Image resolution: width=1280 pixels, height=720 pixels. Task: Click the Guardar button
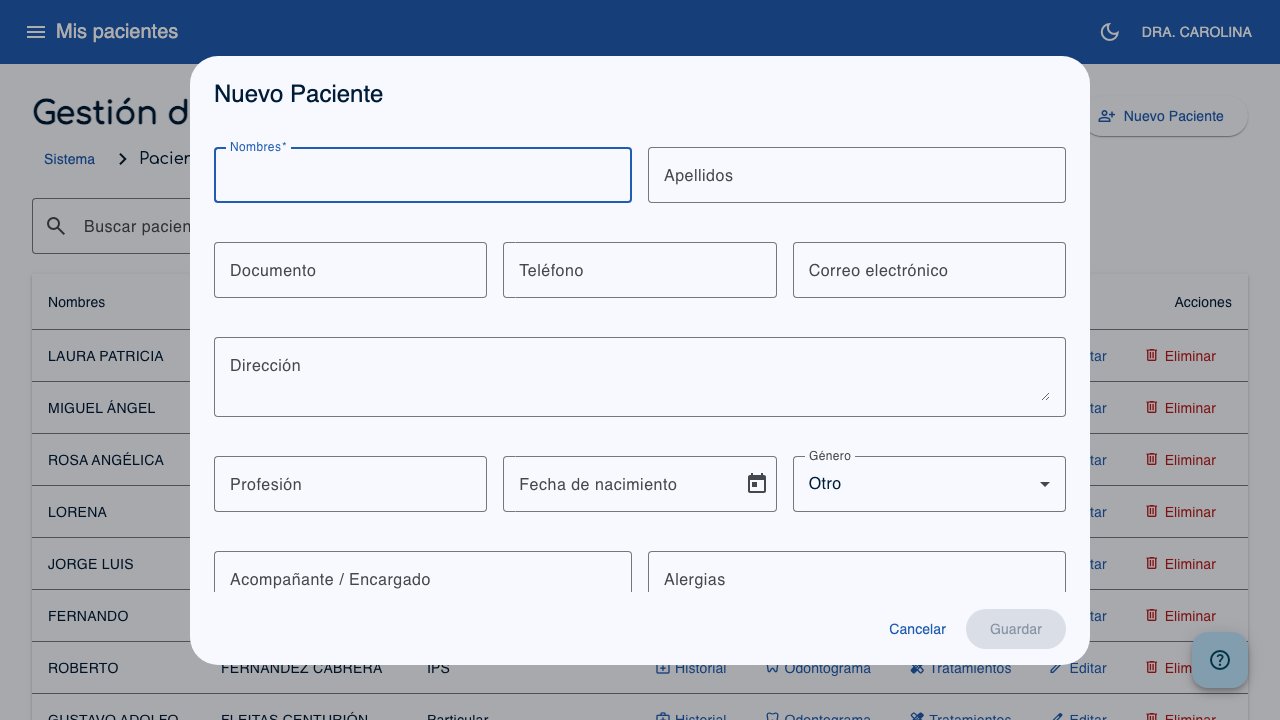coord(1016,629)
